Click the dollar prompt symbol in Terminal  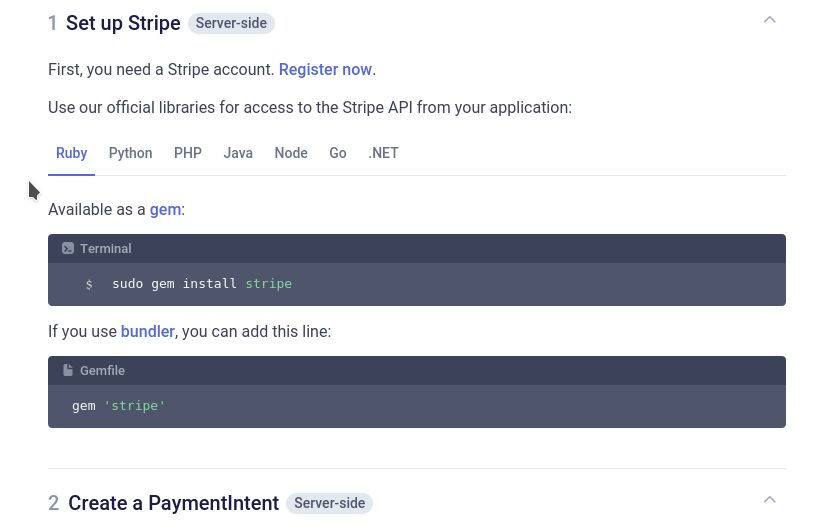point(89,284)
